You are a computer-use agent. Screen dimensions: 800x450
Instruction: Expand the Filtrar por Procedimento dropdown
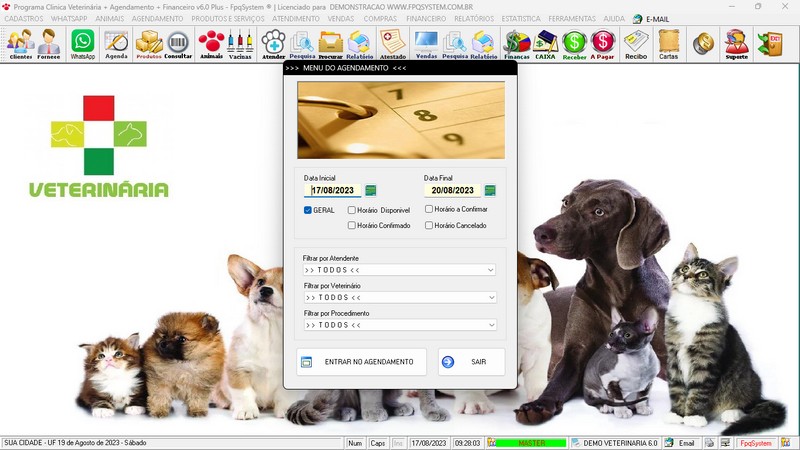[x=490, y=325]
